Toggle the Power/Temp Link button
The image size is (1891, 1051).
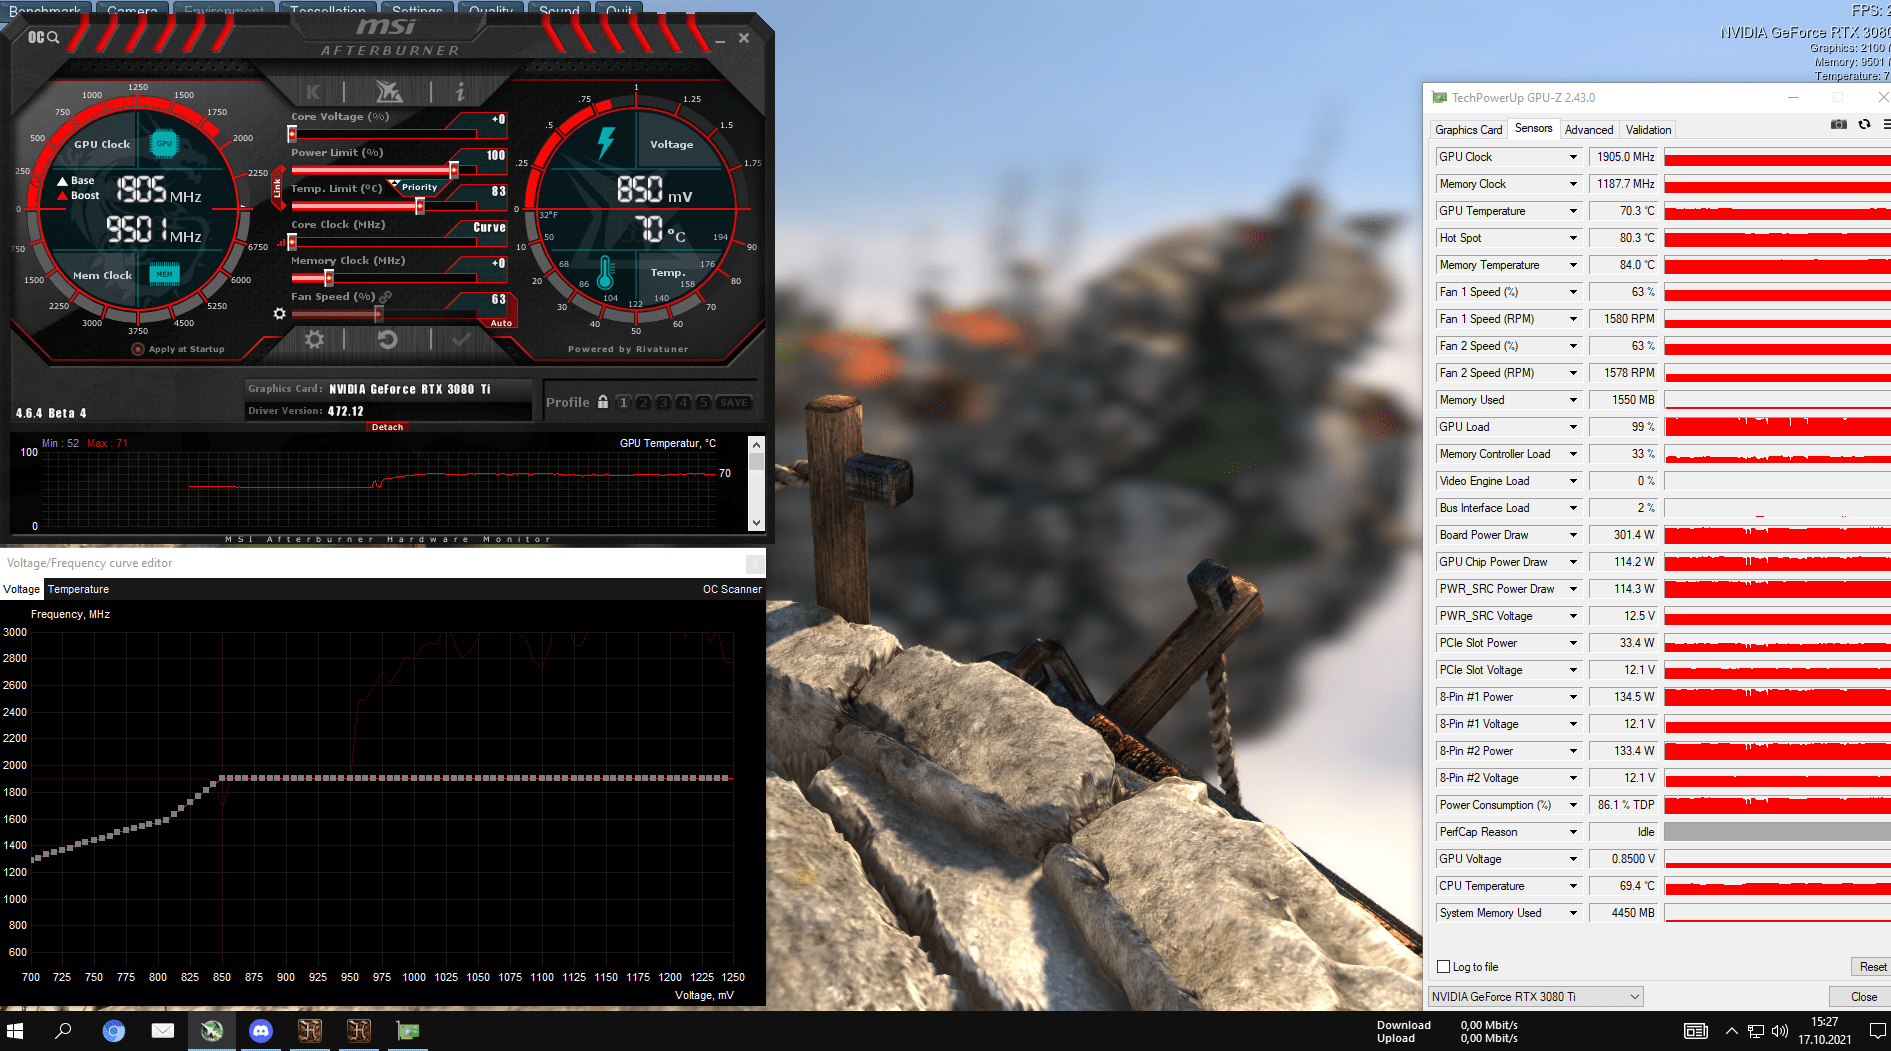point(278,188)
